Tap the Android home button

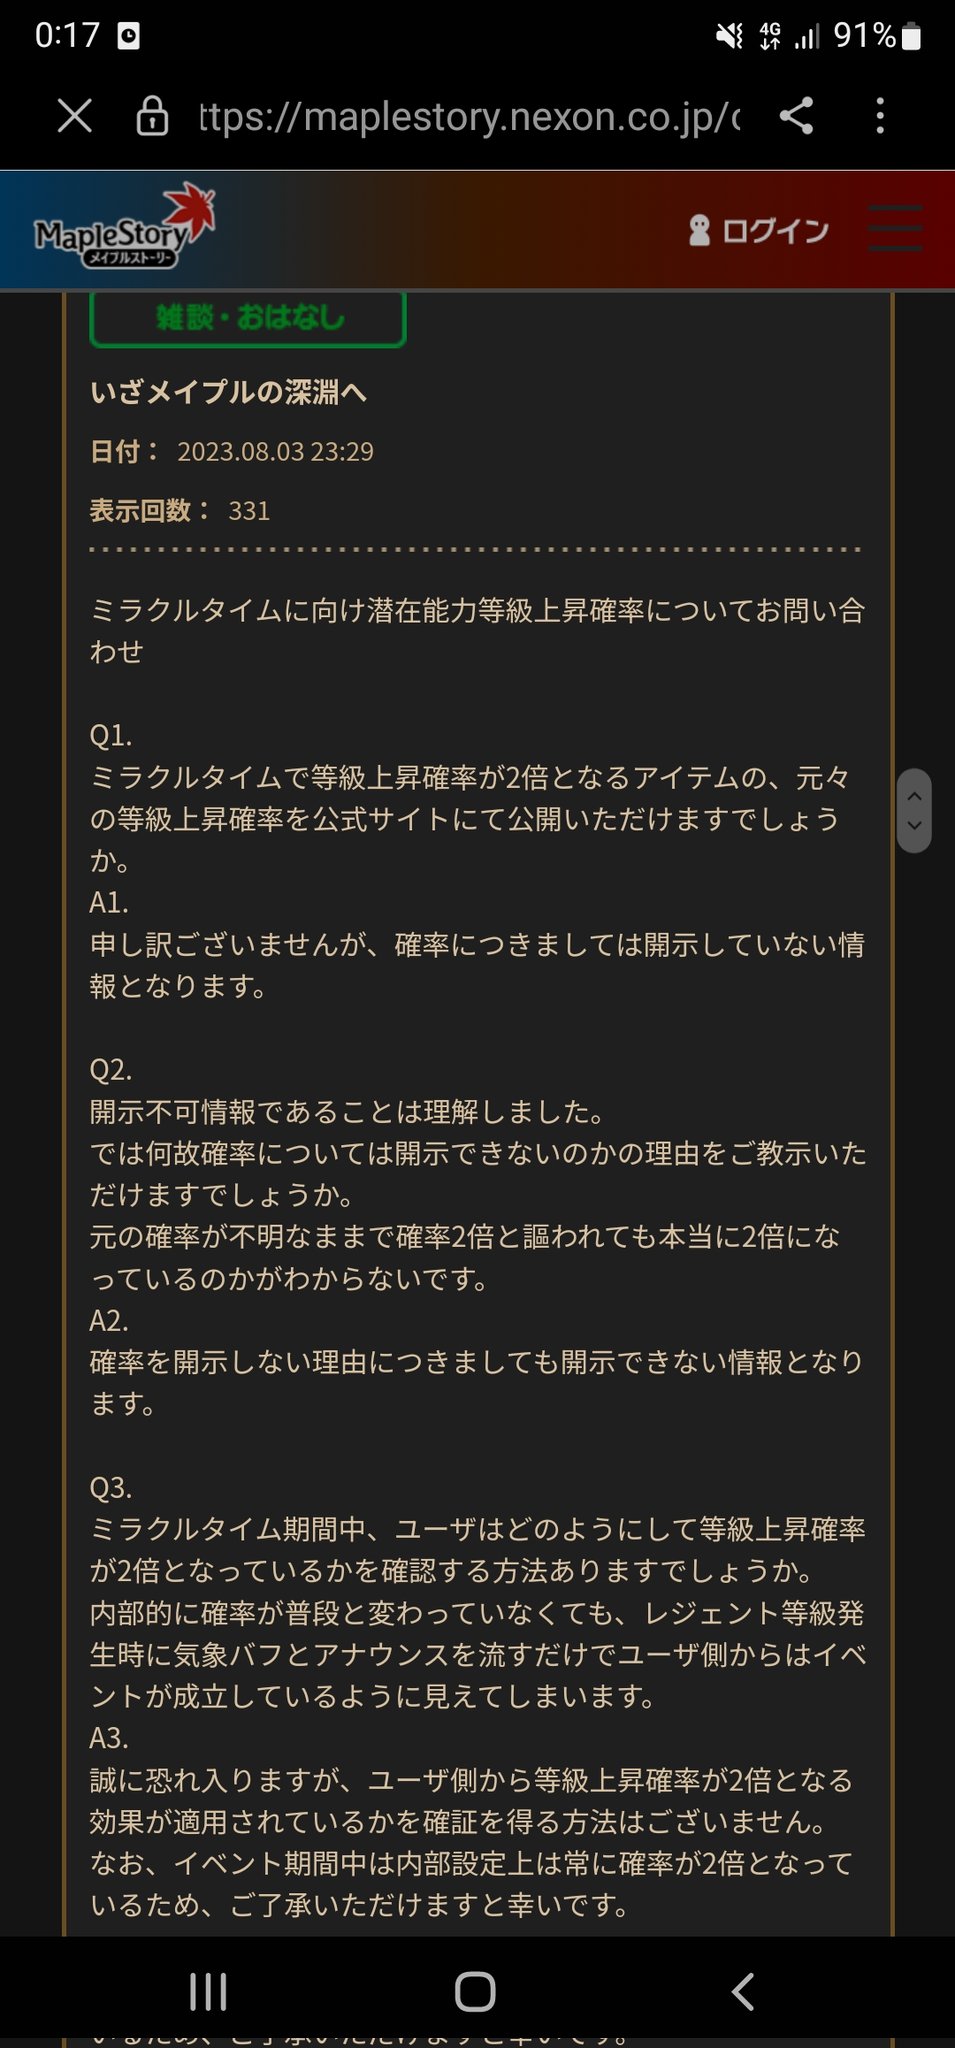tap(475, 1992)
